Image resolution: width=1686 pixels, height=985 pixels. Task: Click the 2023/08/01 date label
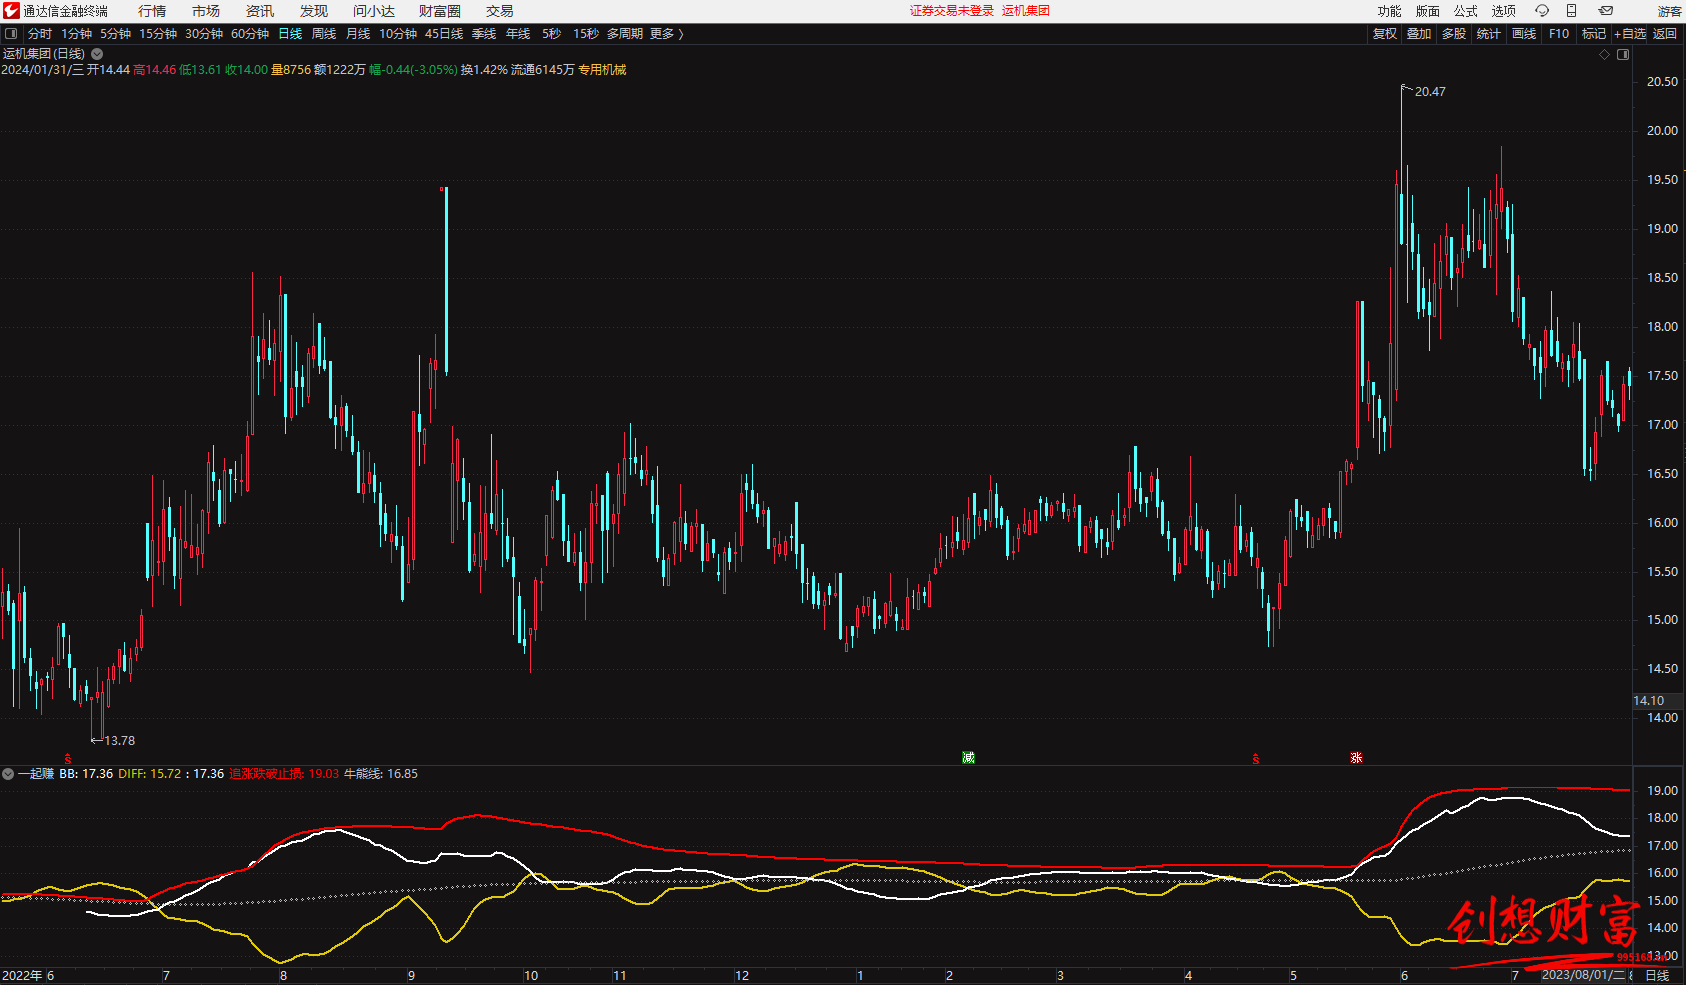1583,975
